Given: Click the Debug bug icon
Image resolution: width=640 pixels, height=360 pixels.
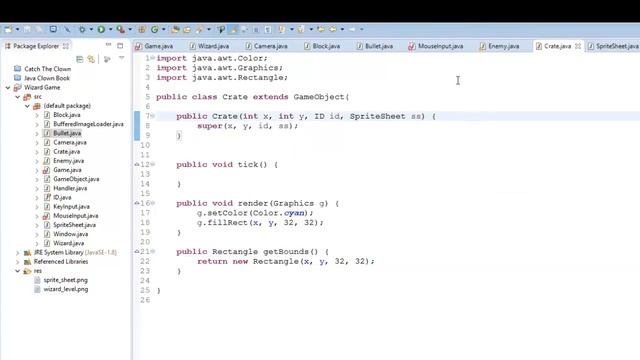Looking at the screenshot, I should coord(82,29).
